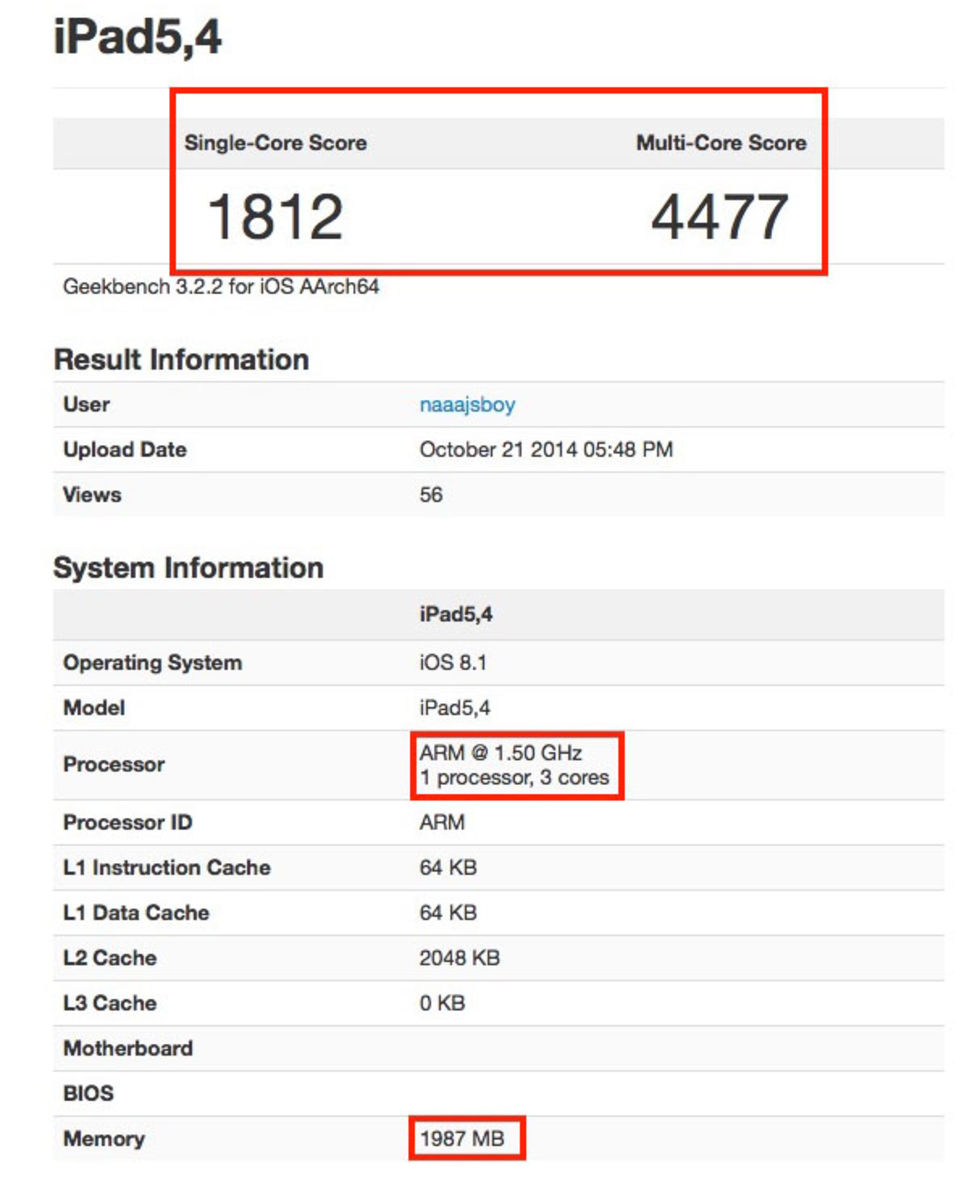Viewport: 980px width, 1188px height.
Task: Click the System Information heading
Action: [x=188, y=567]
